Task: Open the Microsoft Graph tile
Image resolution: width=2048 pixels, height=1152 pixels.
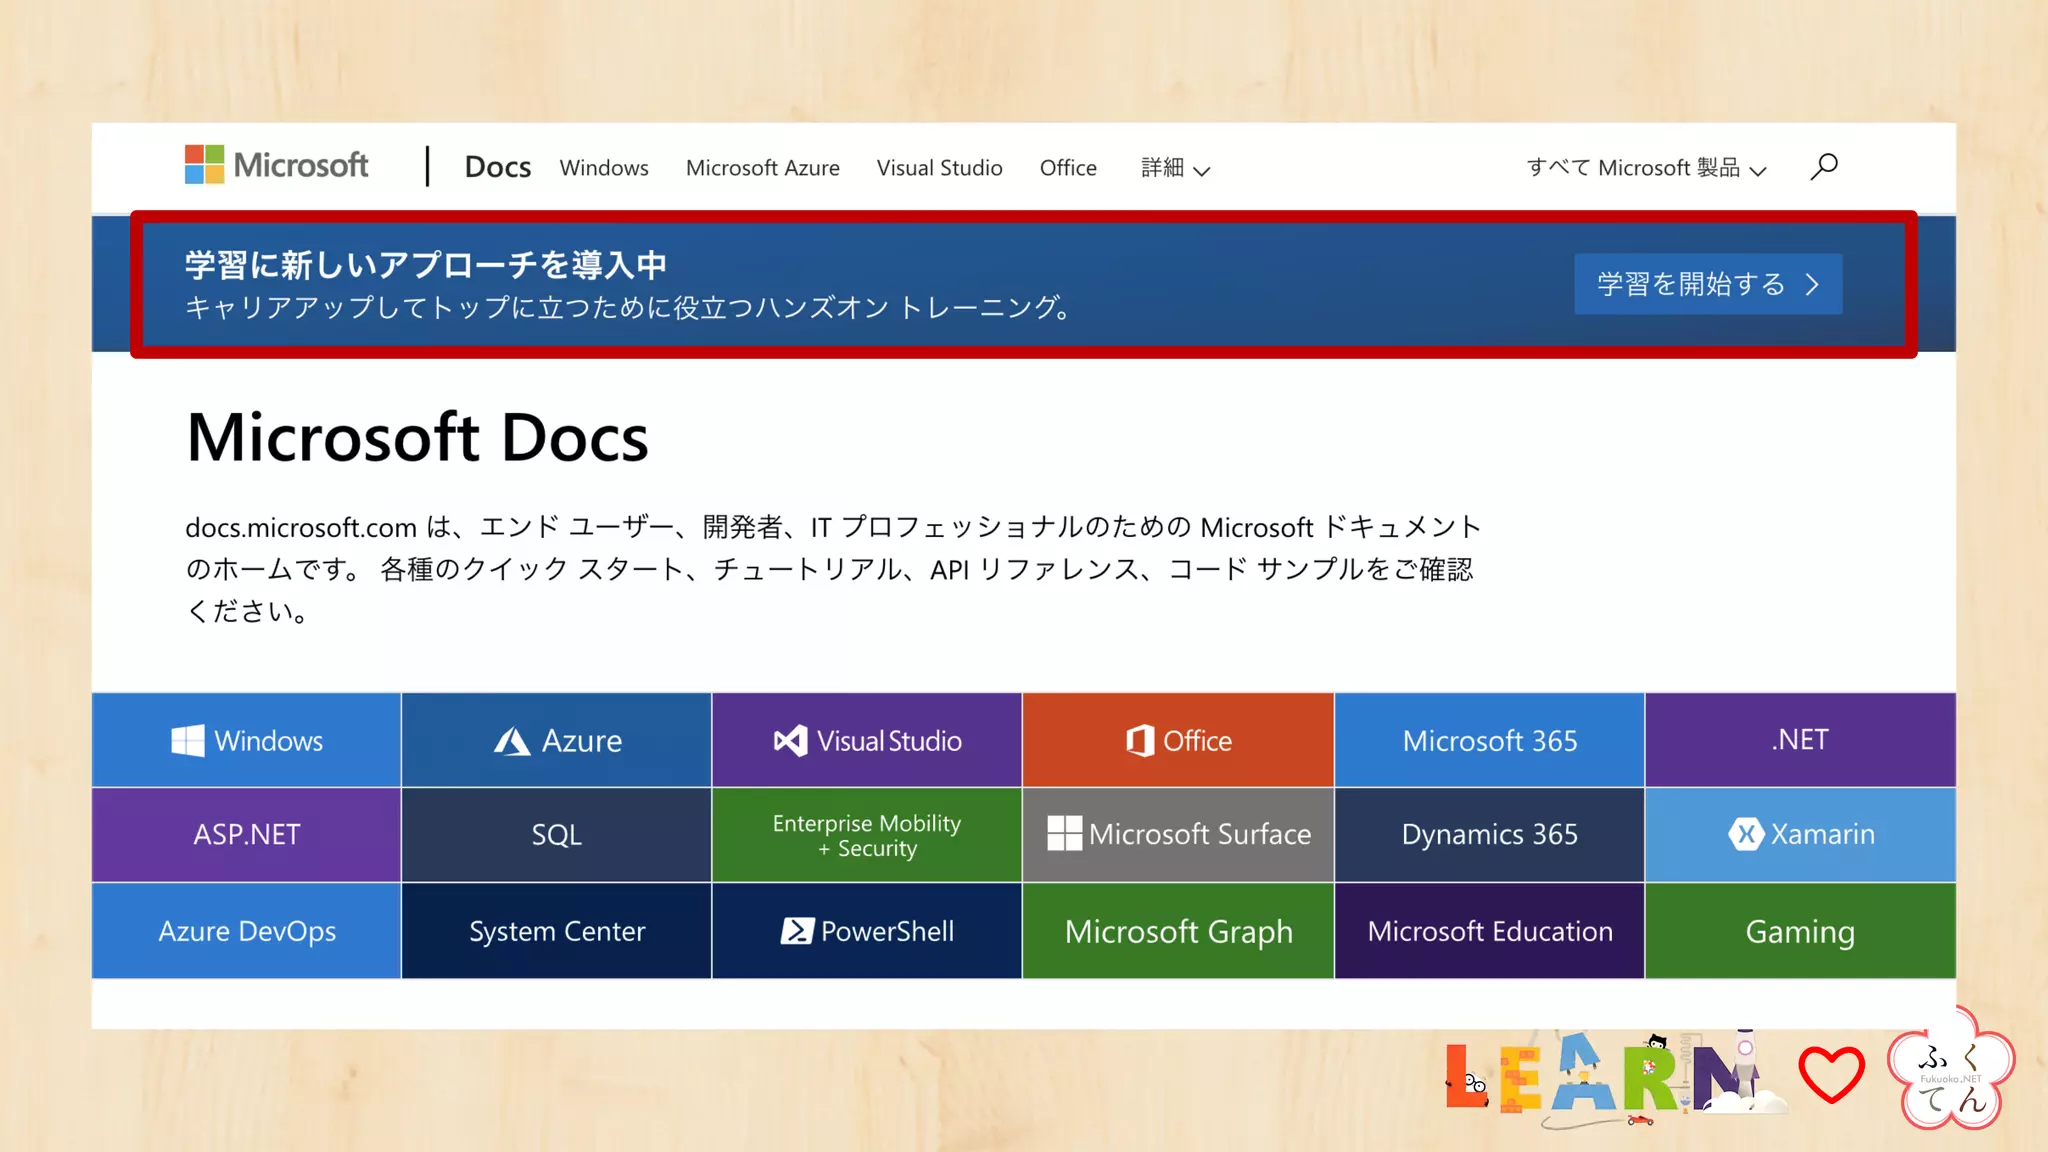Action: (x=1178, y=931)
